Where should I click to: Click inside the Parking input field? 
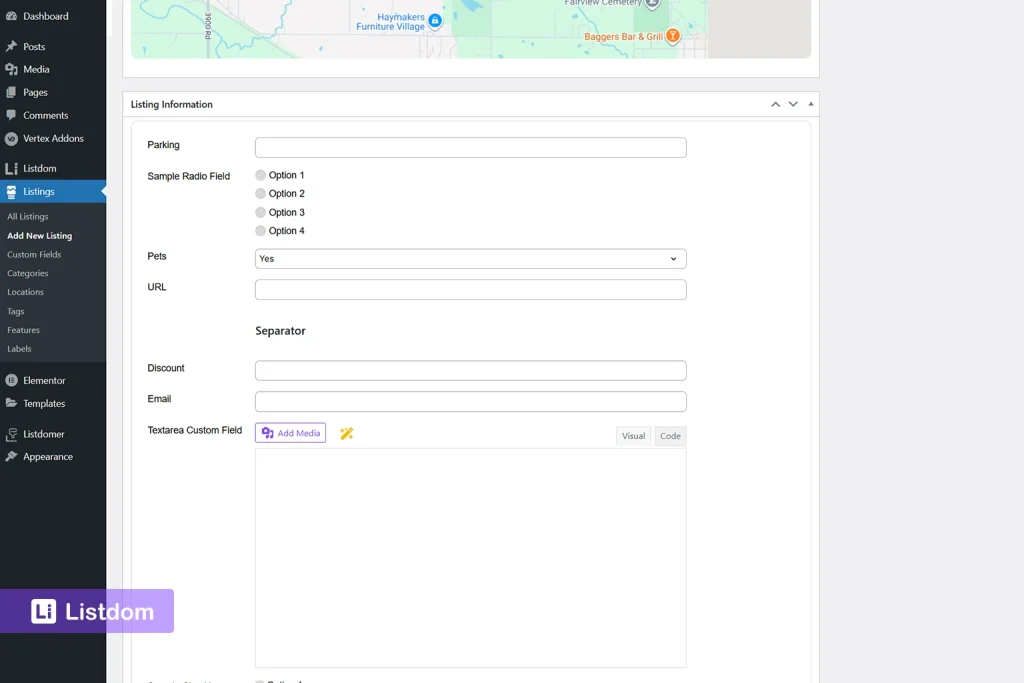click(x=470, y=146)
